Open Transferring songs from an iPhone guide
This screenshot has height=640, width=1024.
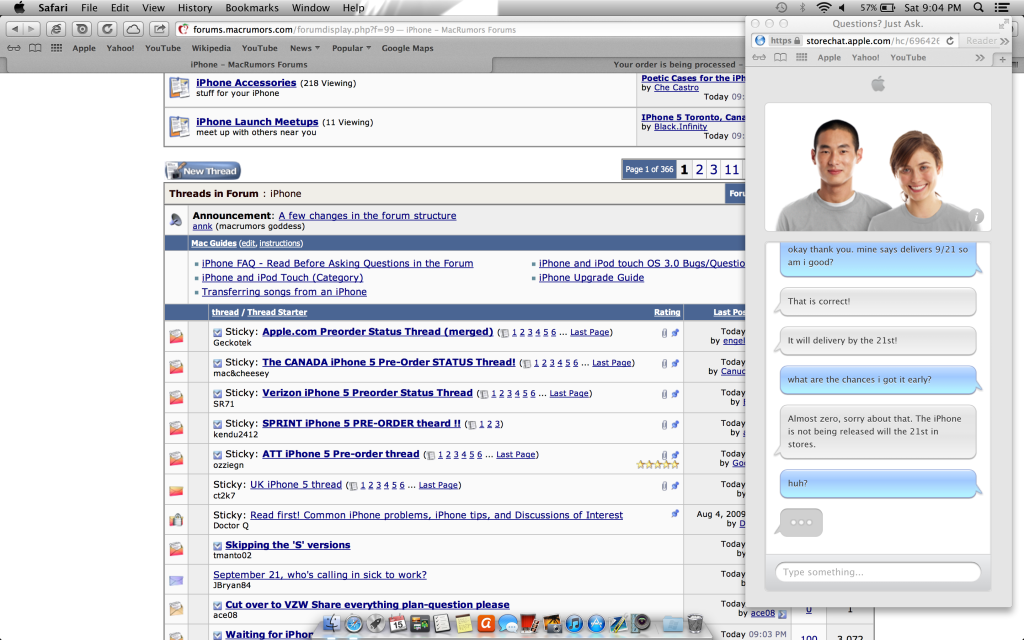tap(284, 292)
